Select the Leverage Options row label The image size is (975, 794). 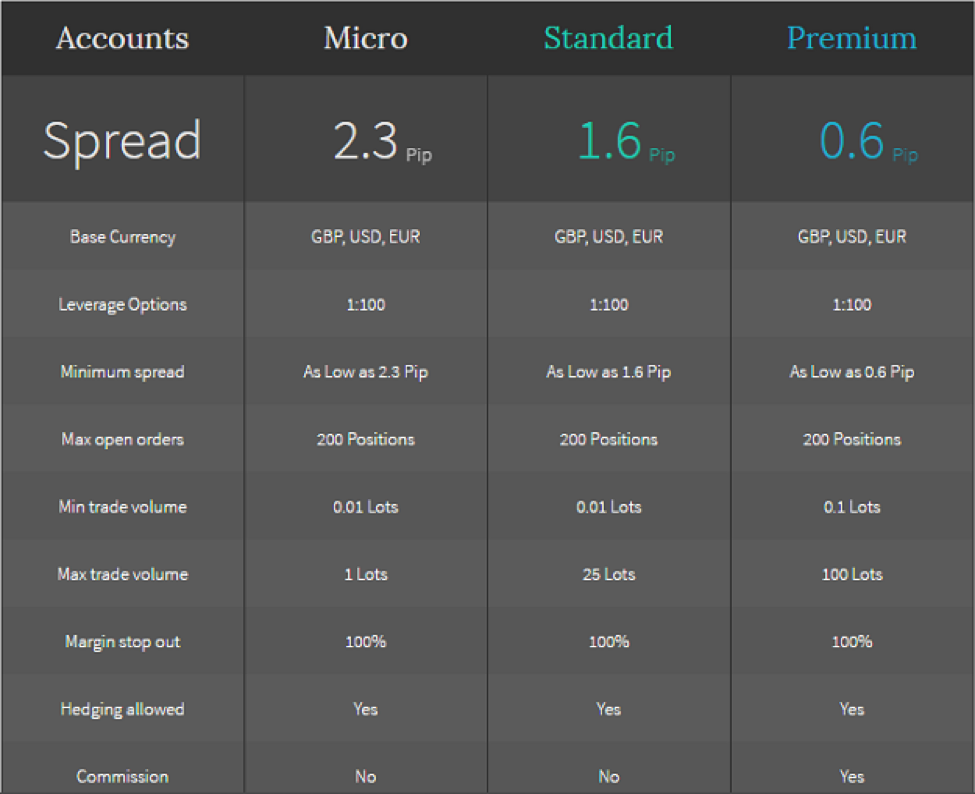tap(122, 305)
